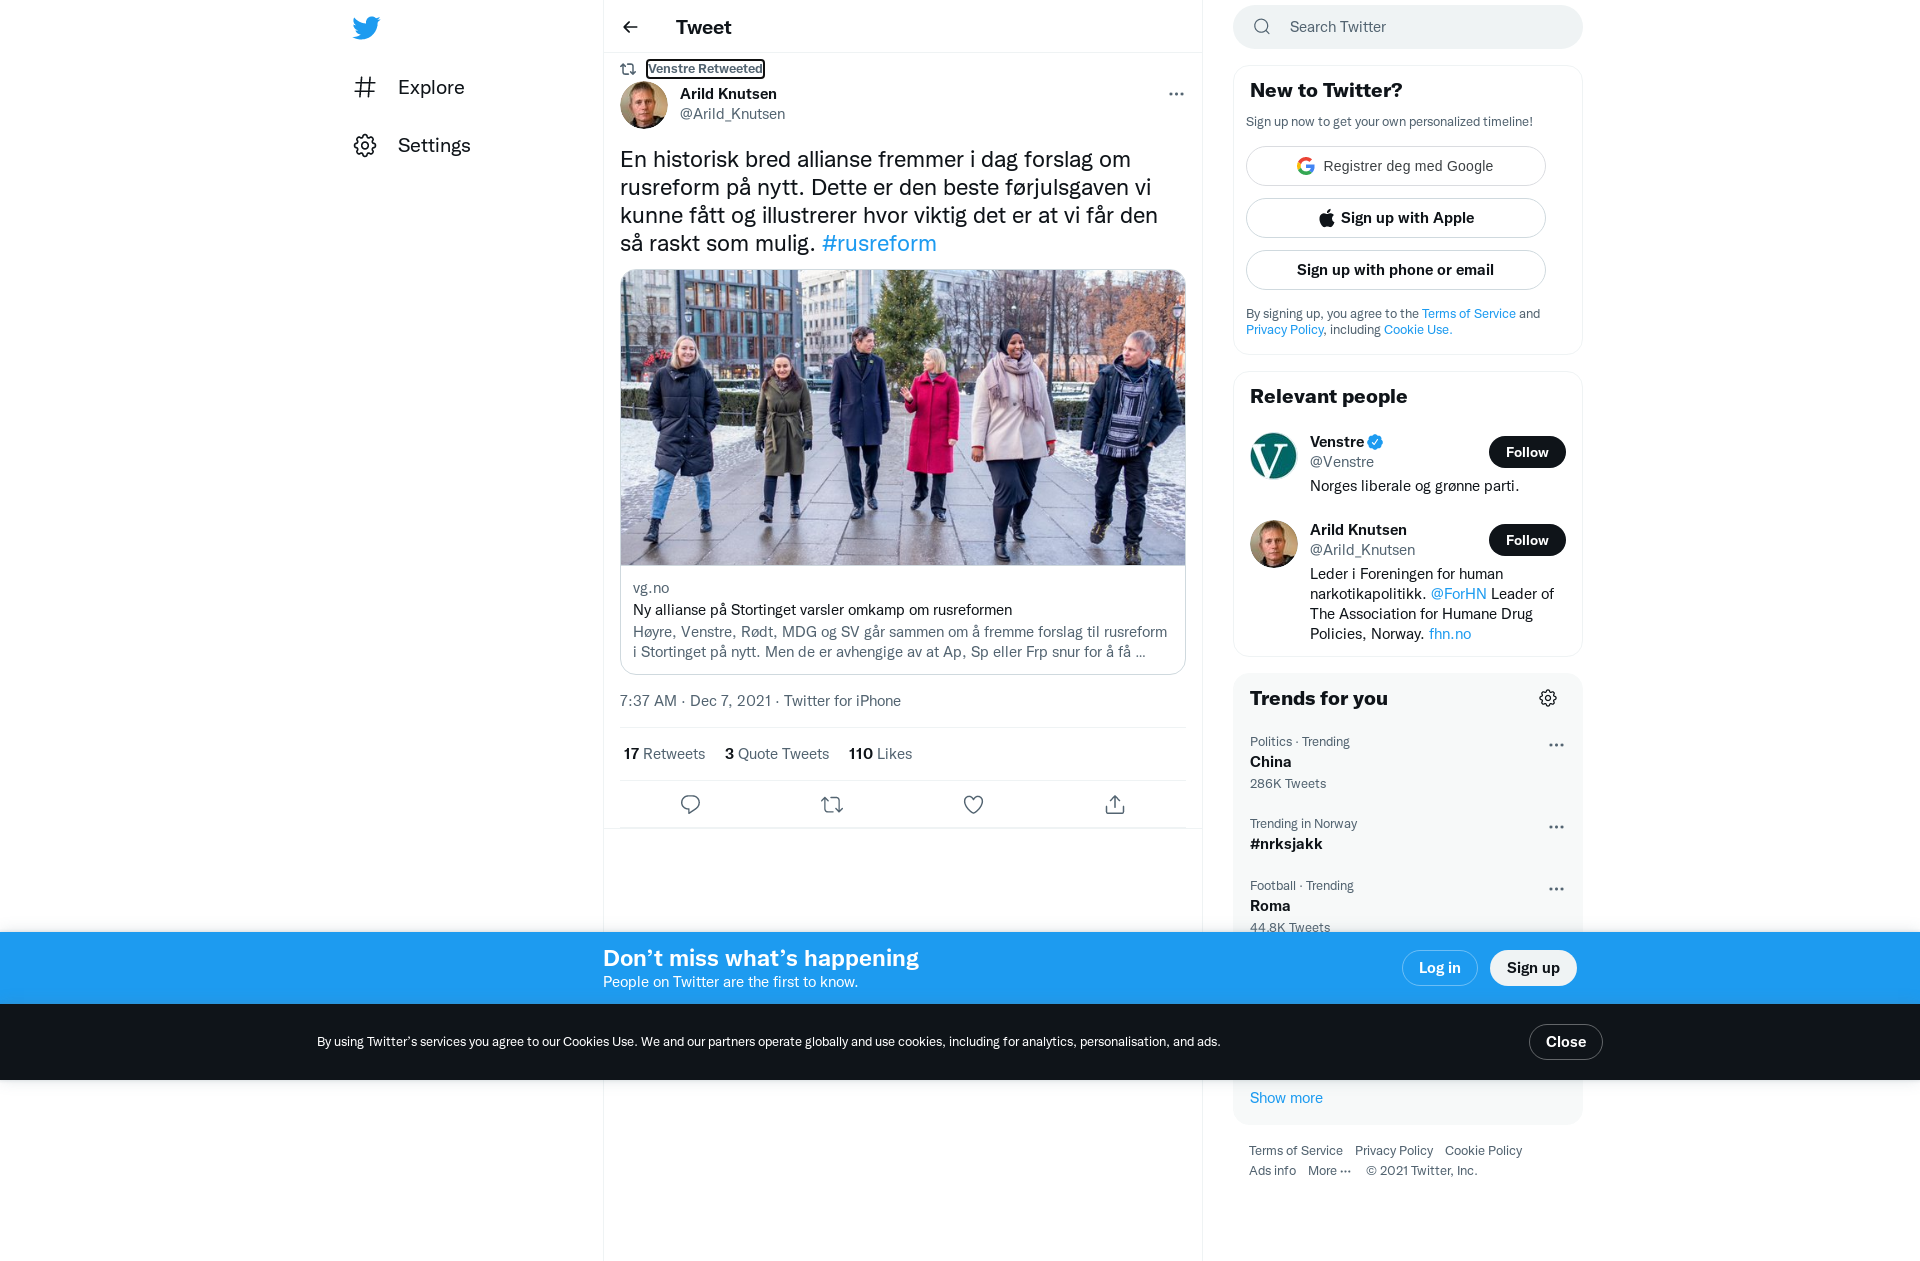Click the retweet arrows icon beside Venstre Retweeted
This screenshot has width=1920, height=1261.
[628, 69]
